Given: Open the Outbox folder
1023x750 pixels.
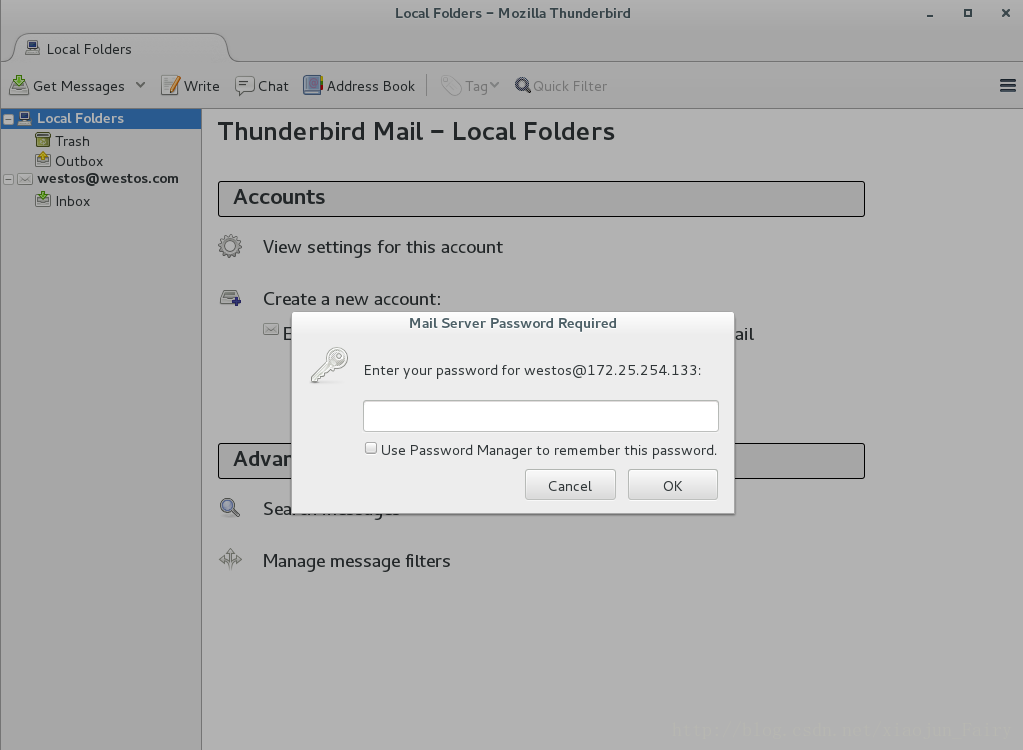Looking at the screenshot, I should pyautogui.click(x=79, y=161).
